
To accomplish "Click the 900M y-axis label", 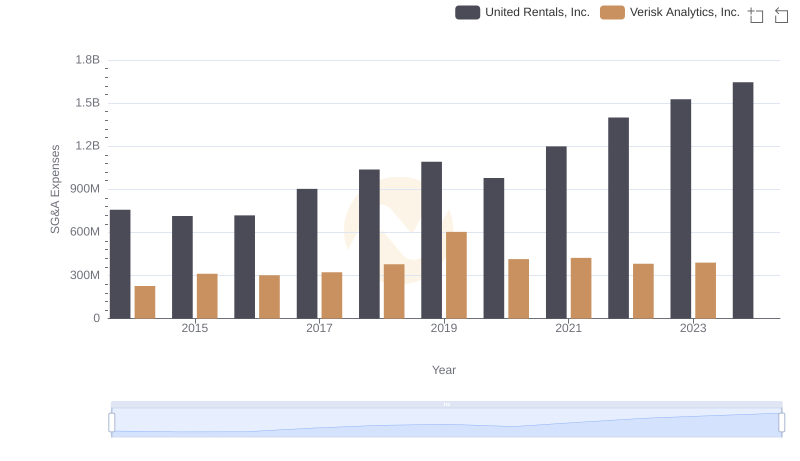I will pyautogui.click(x=85, y=189).
